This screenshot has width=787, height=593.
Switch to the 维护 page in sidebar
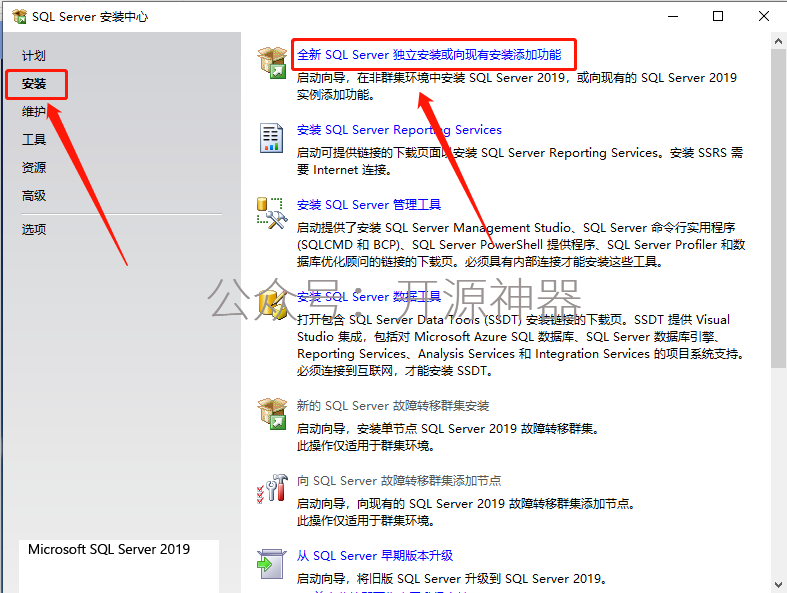coord(34,111)
